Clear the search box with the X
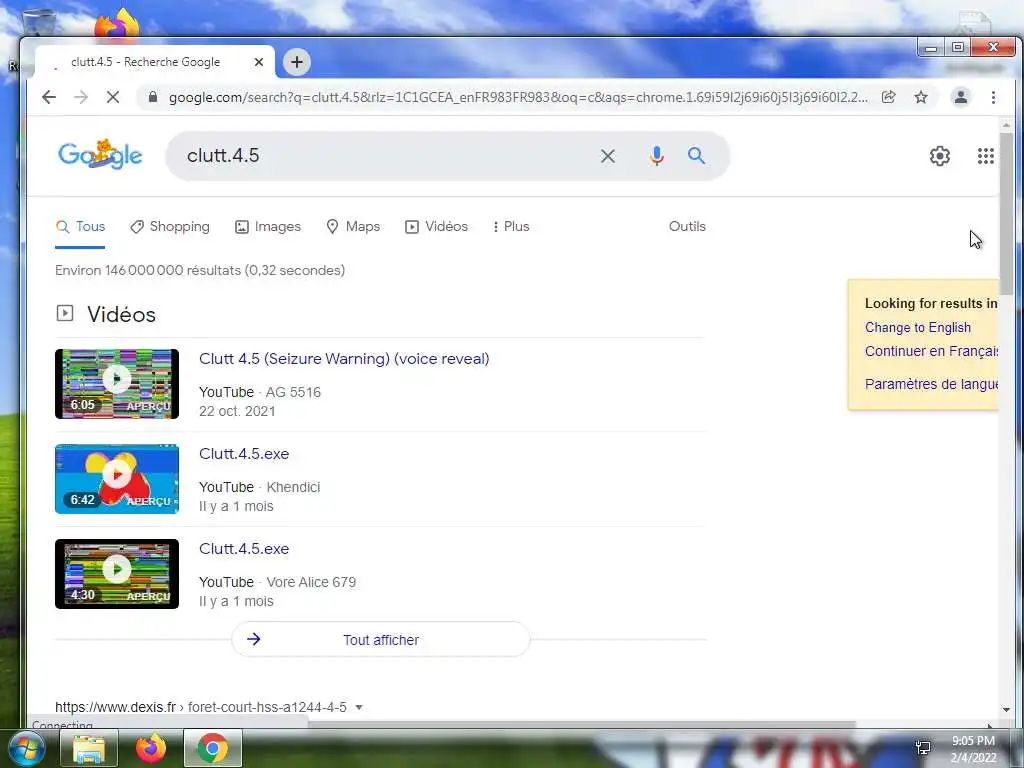 point(607,155)
